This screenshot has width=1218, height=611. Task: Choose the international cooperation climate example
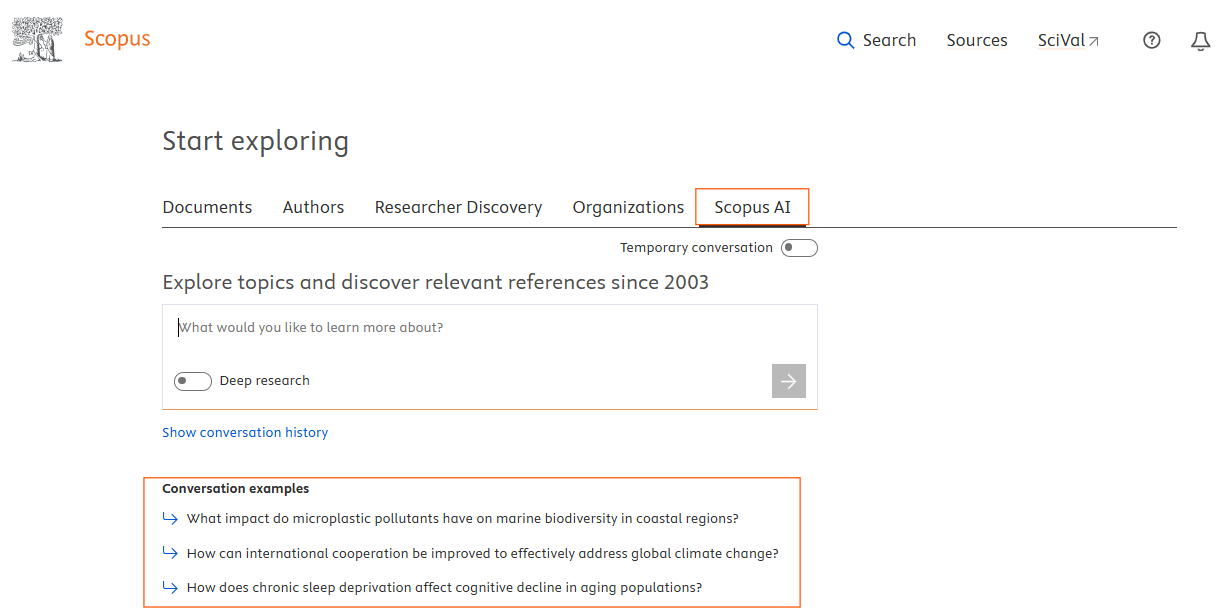tap(482, 553)
